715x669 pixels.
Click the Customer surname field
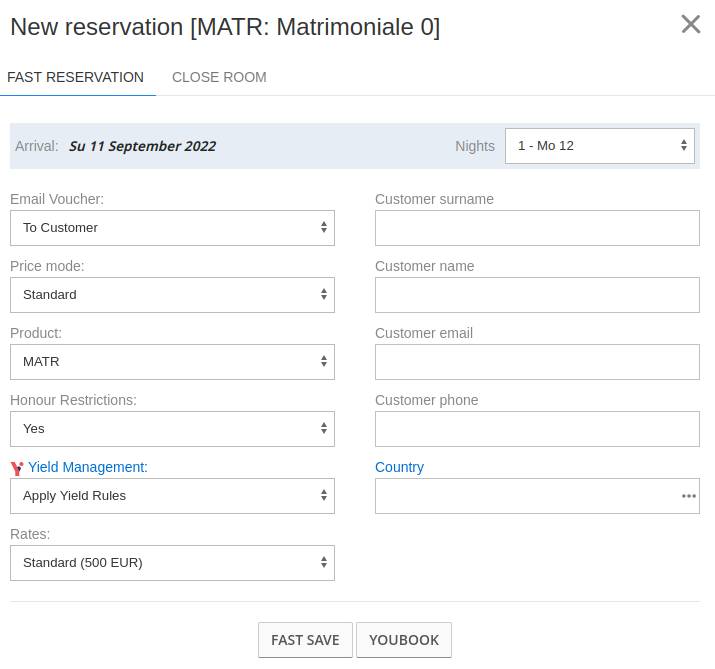point(537,228)
